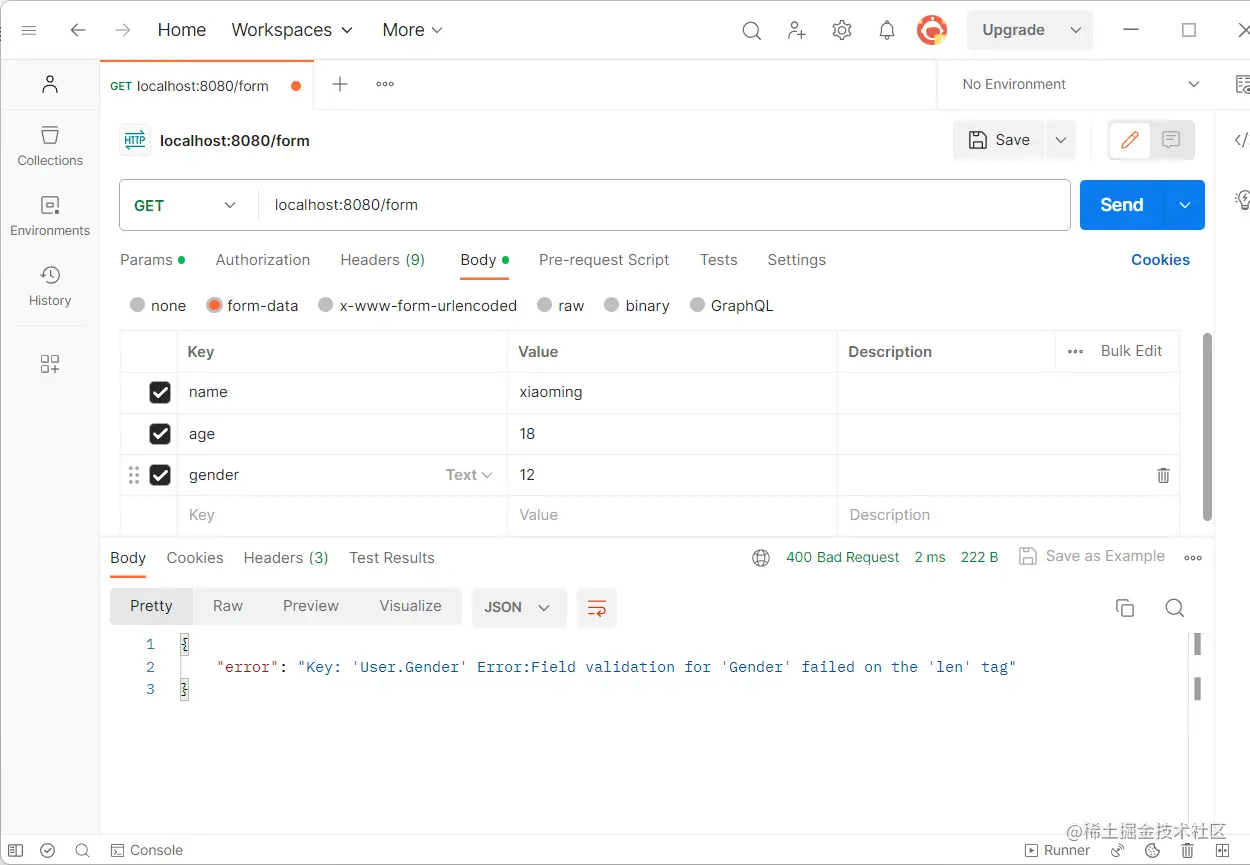Open the Save options dropdown arrow
Viewport: 1250px width, 865px height.
pyautogui.click(x=1061, y=140)
